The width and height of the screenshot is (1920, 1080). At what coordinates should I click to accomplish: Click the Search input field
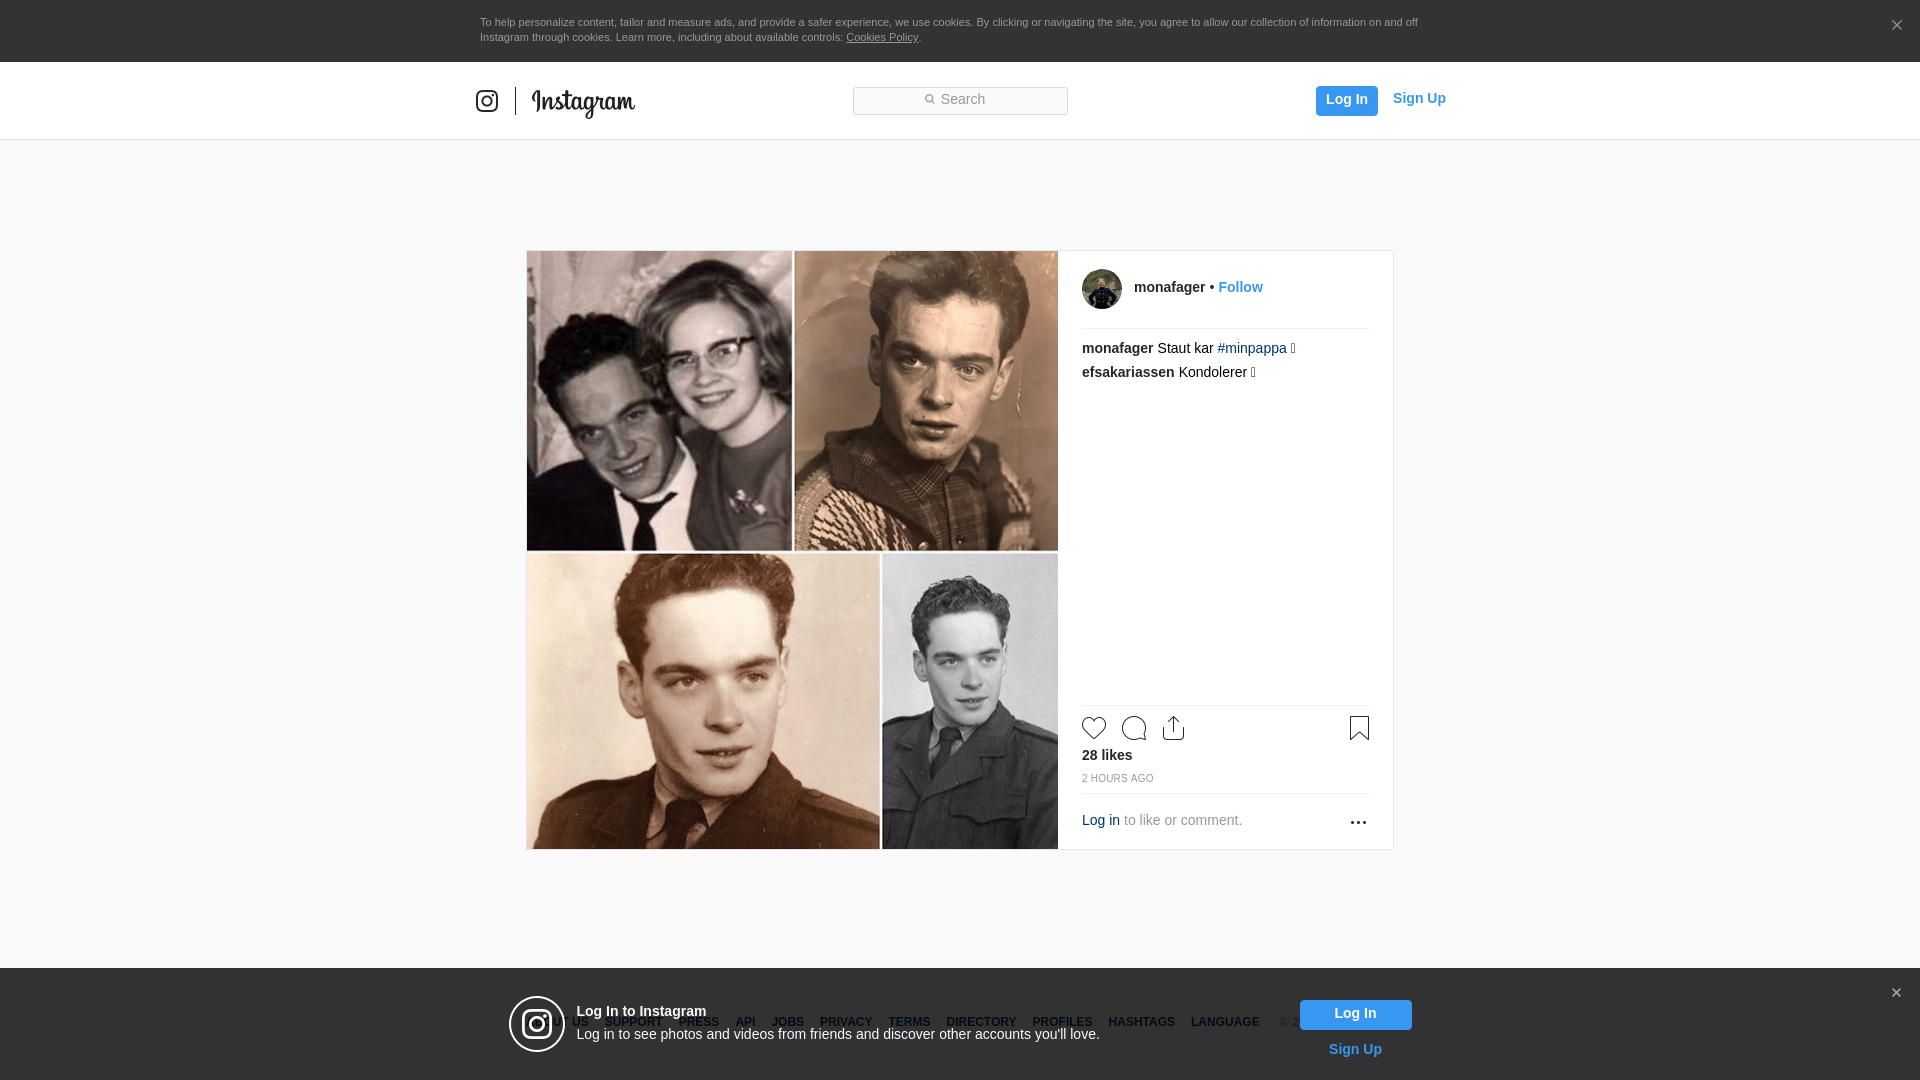[960, 100]
